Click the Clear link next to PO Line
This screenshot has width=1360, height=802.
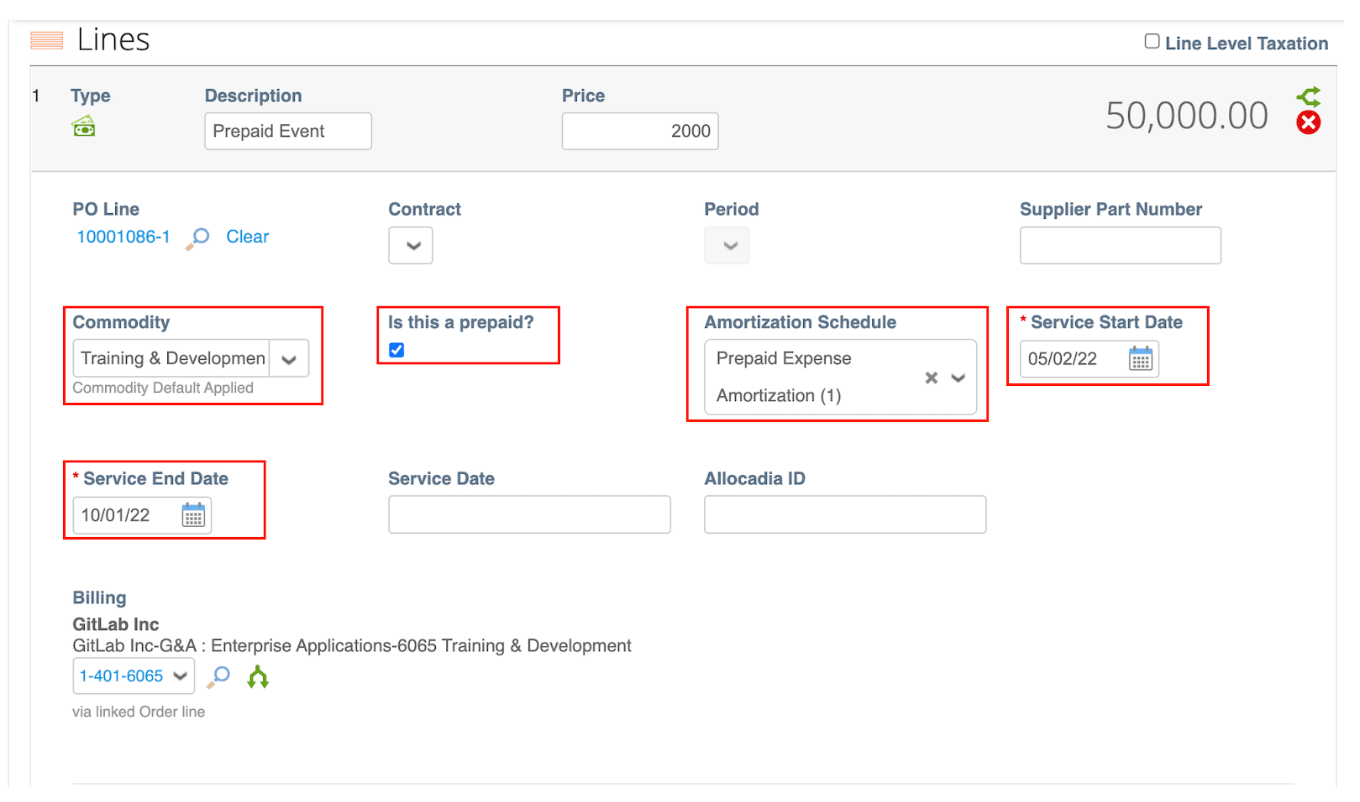pos(247,237)
